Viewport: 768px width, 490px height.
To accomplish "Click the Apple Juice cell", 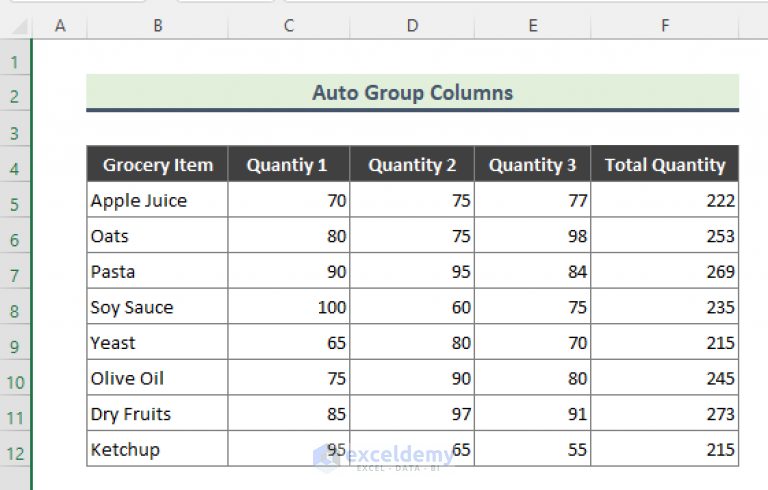I will tap(158, 200).
